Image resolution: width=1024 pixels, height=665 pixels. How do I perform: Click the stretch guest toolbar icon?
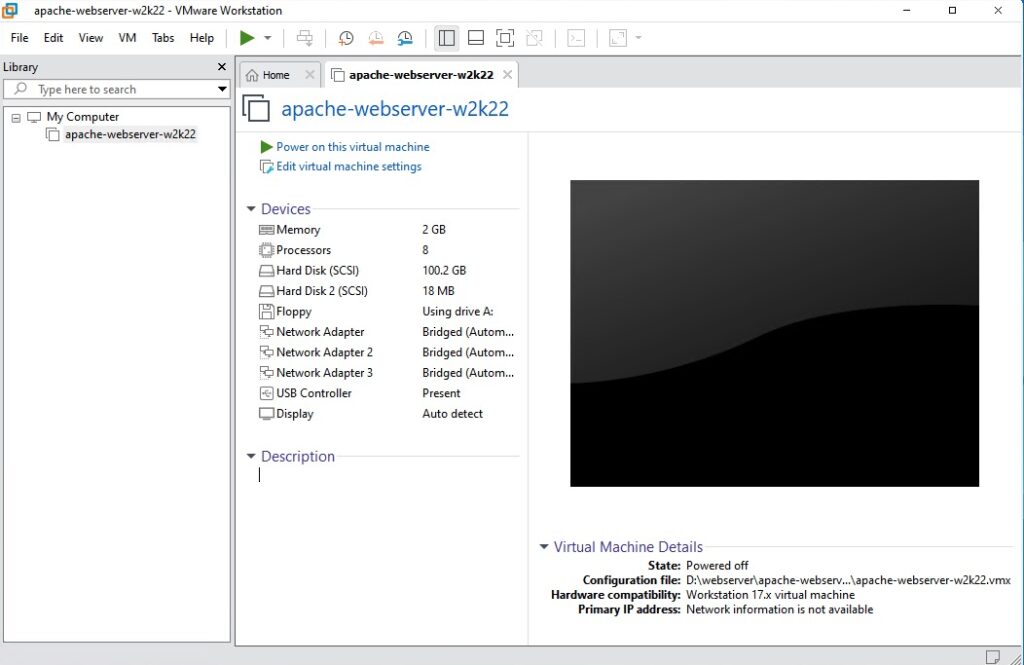click(618, 38)
